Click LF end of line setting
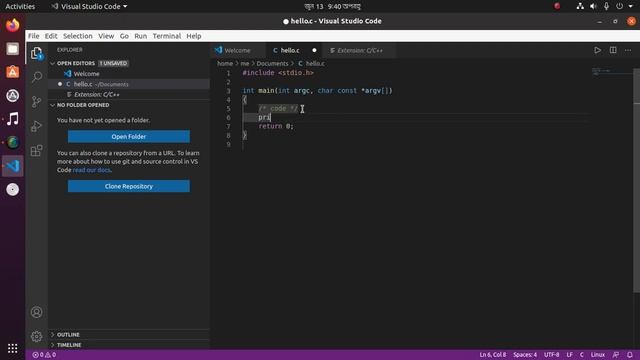 (x=569, y=355)
